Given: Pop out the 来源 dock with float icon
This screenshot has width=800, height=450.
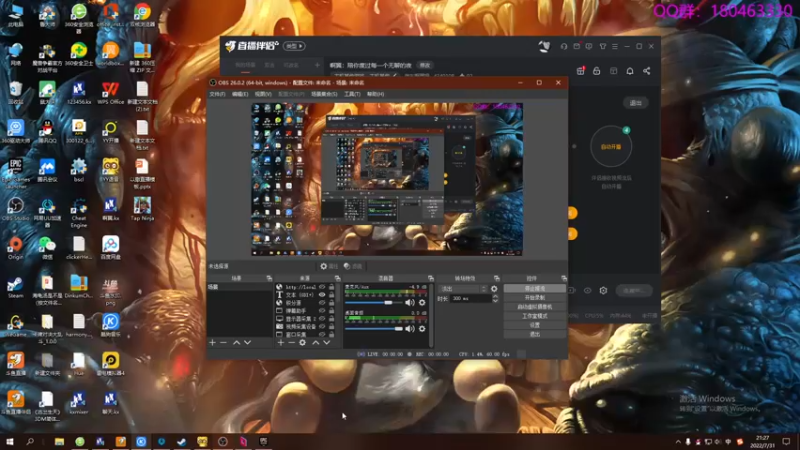Looking at the screenshot, I should pyautogui.click(x=337, y=278).
